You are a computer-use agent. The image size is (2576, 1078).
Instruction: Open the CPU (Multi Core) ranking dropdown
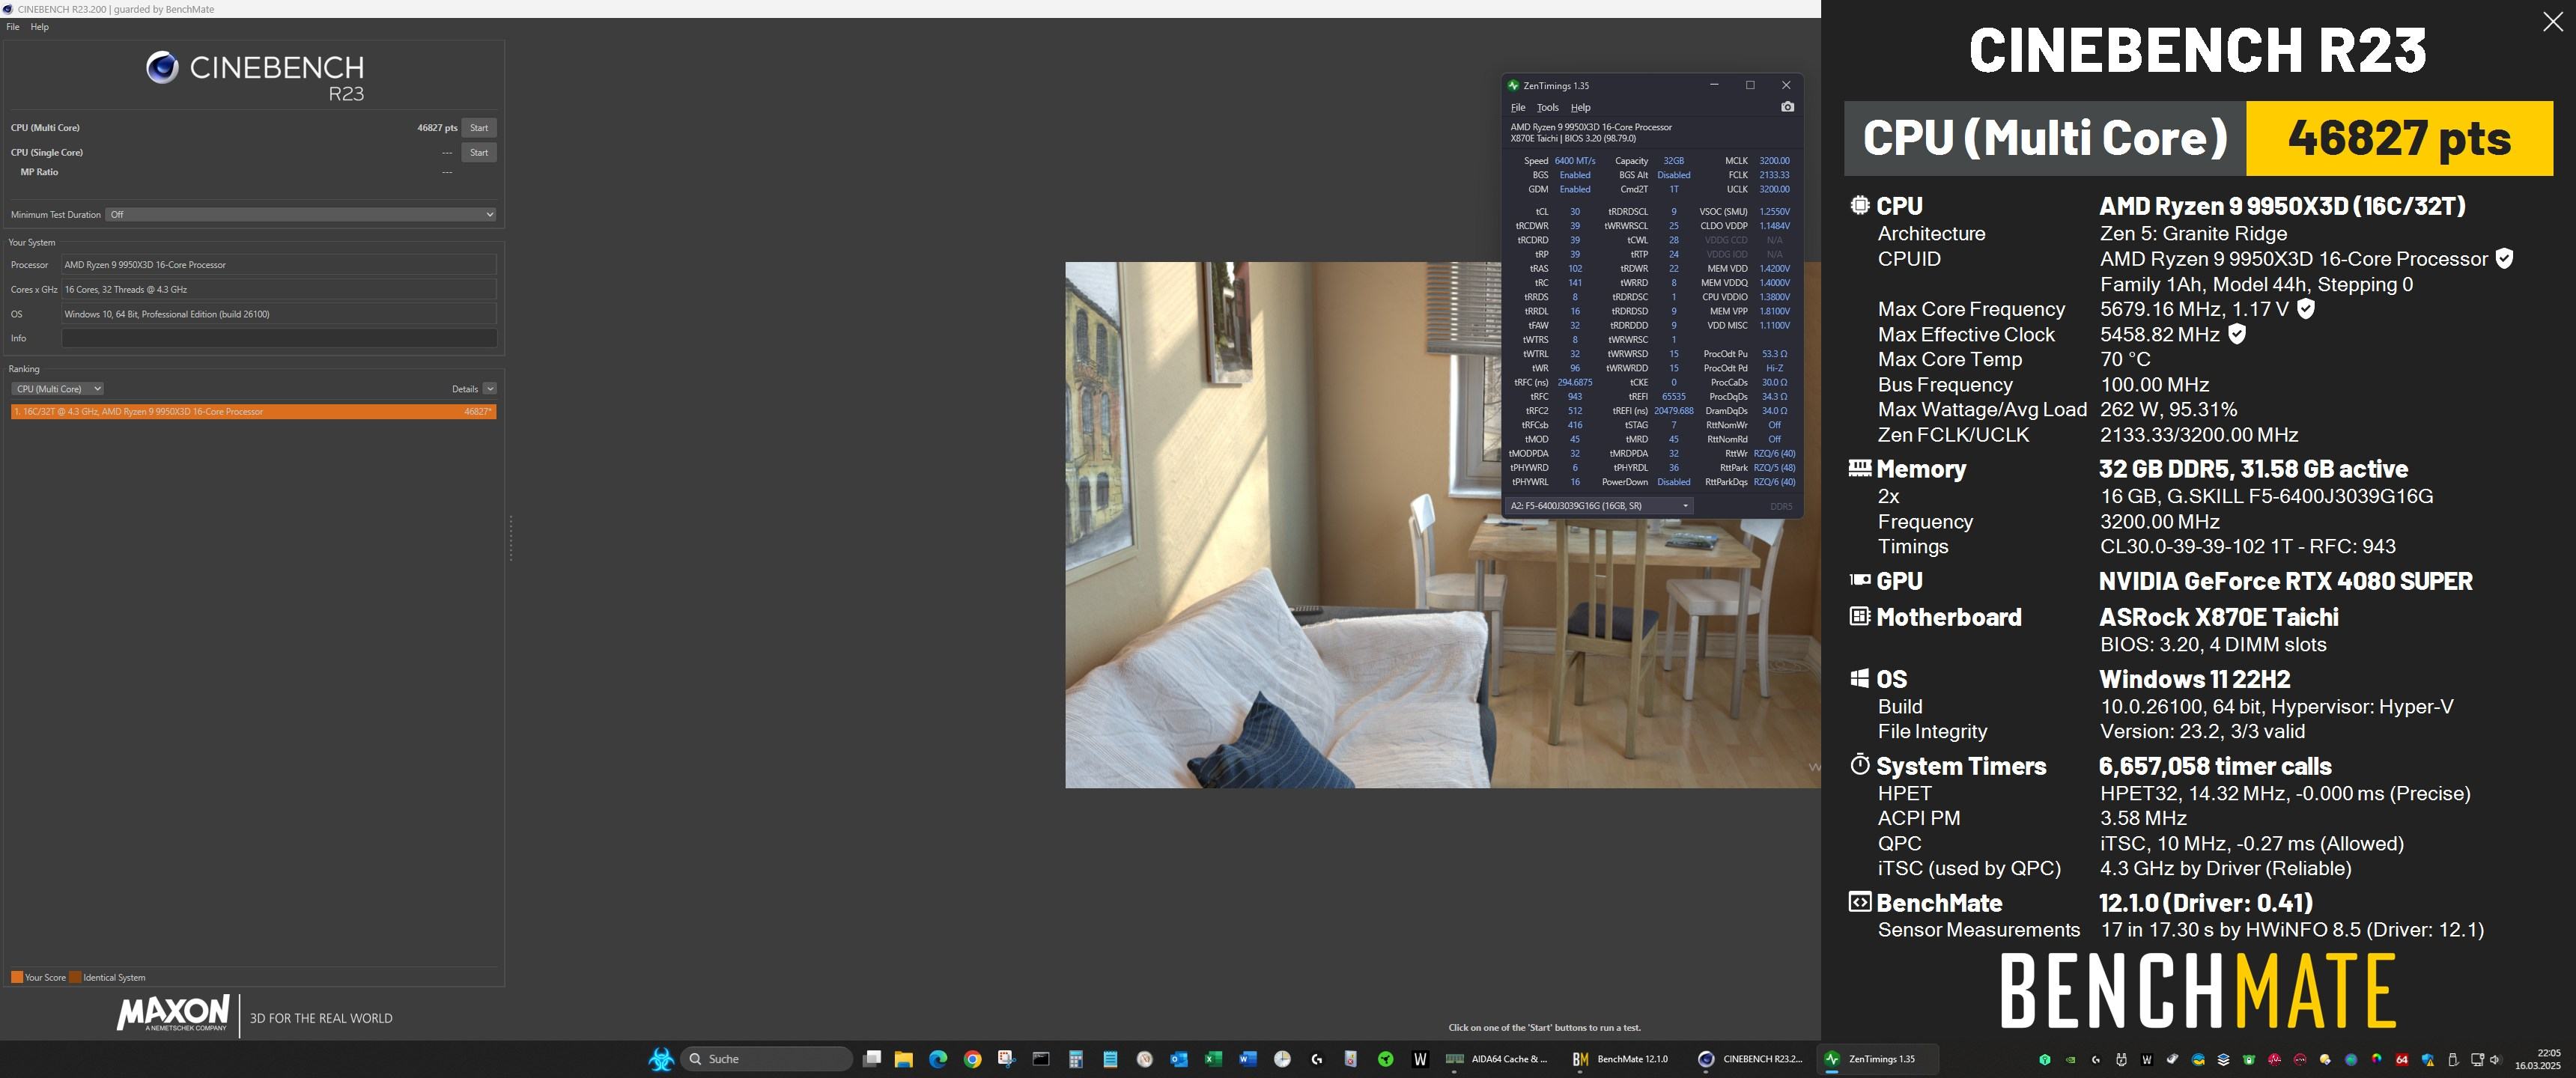click(57, 389)
